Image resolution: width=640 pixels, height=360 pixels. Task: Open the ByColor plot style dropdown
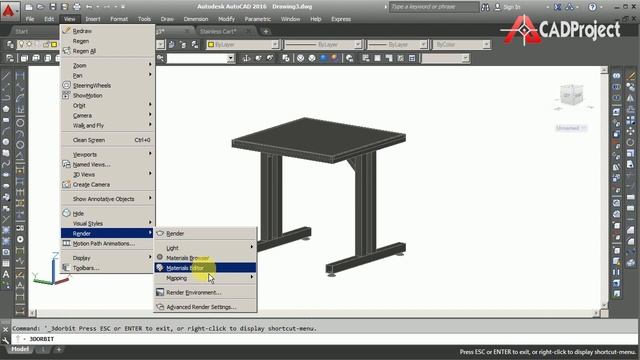coord(461,44)
